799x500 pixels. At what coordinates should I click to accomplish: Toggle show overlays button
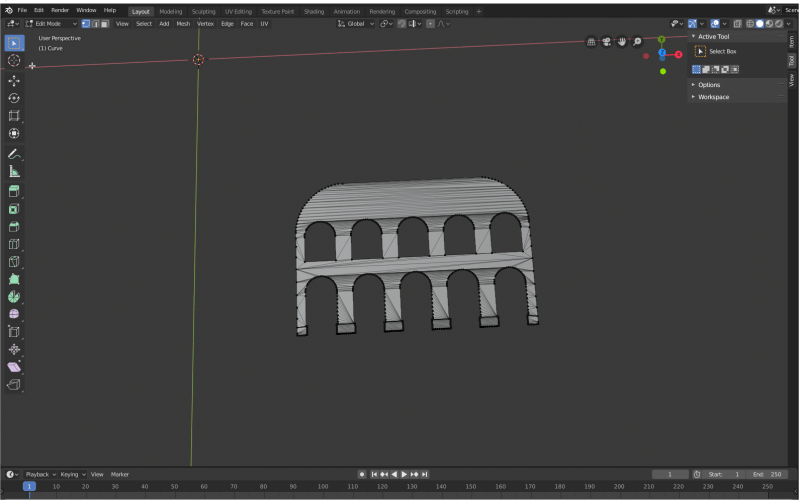[715, 23]
